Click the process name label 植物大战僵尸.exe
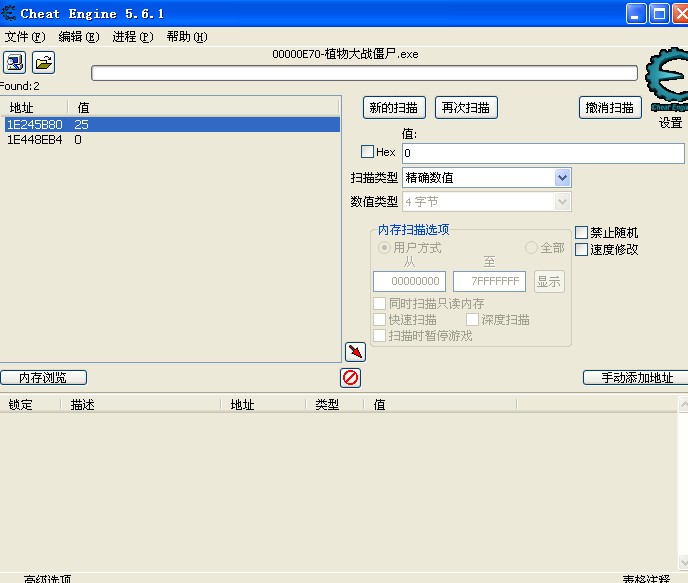 pyautogui.click(x=372, y=54)
